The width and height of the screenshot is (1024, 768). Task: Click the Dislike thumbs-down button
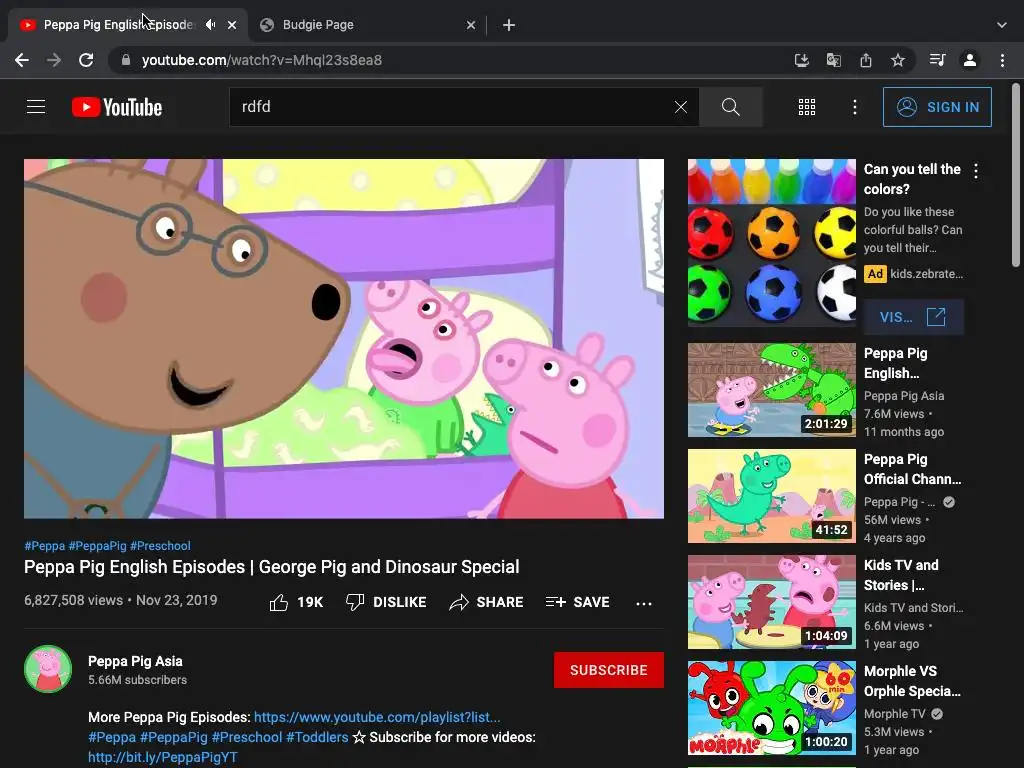tap(386, 602)
